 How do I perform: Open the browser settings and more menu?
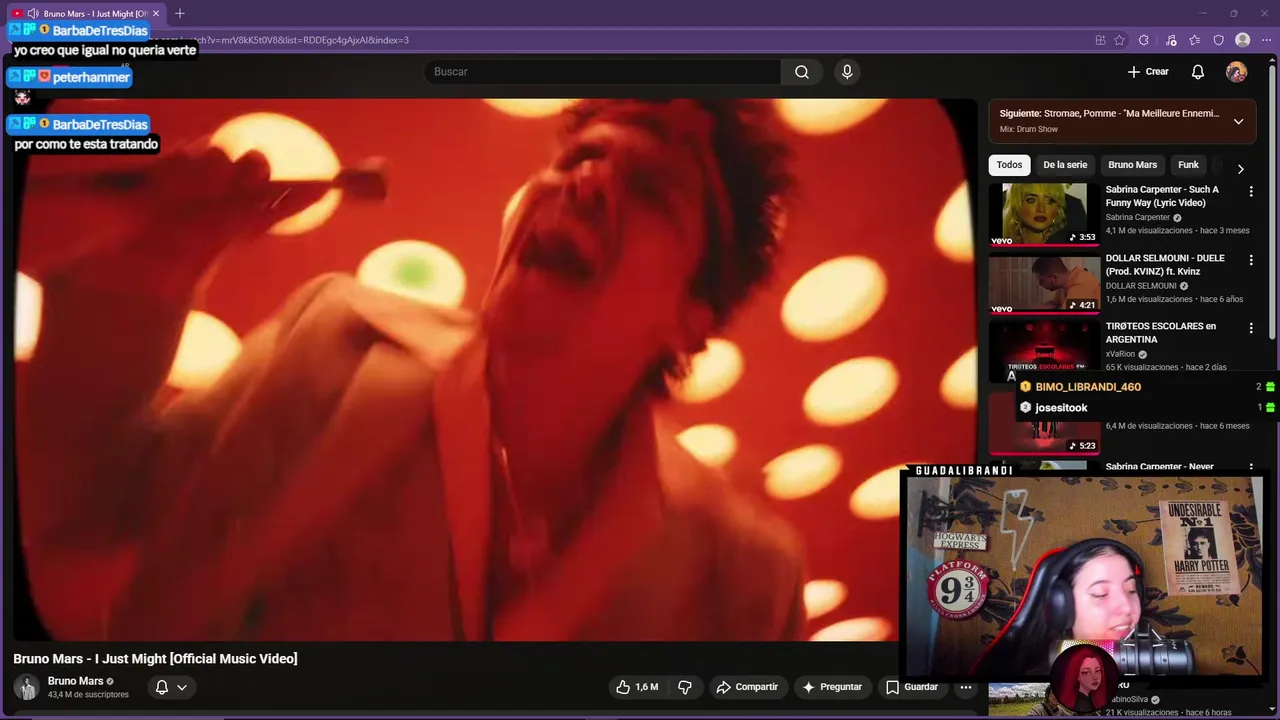coord(1266,40)
